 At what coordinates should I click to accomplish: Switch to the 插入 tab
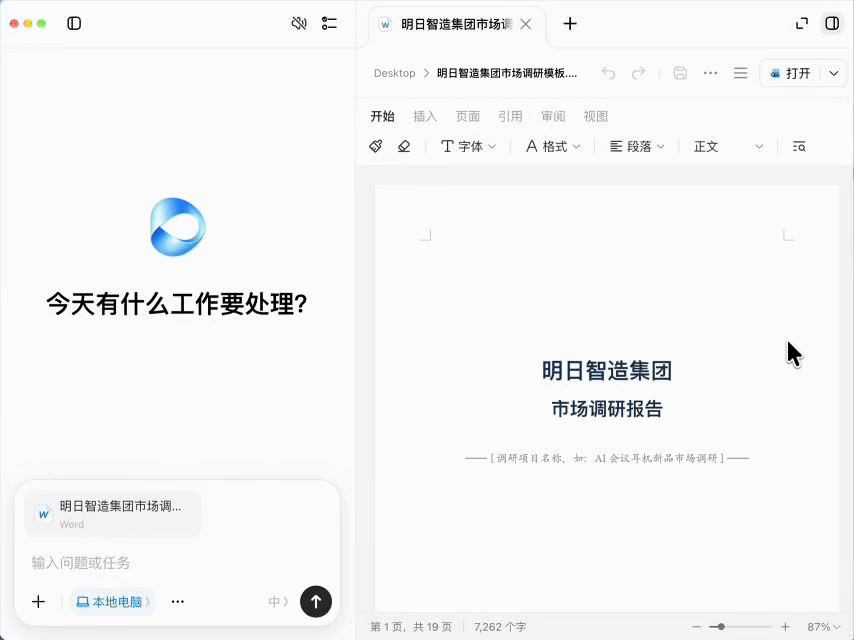click(x=425, y=116)
